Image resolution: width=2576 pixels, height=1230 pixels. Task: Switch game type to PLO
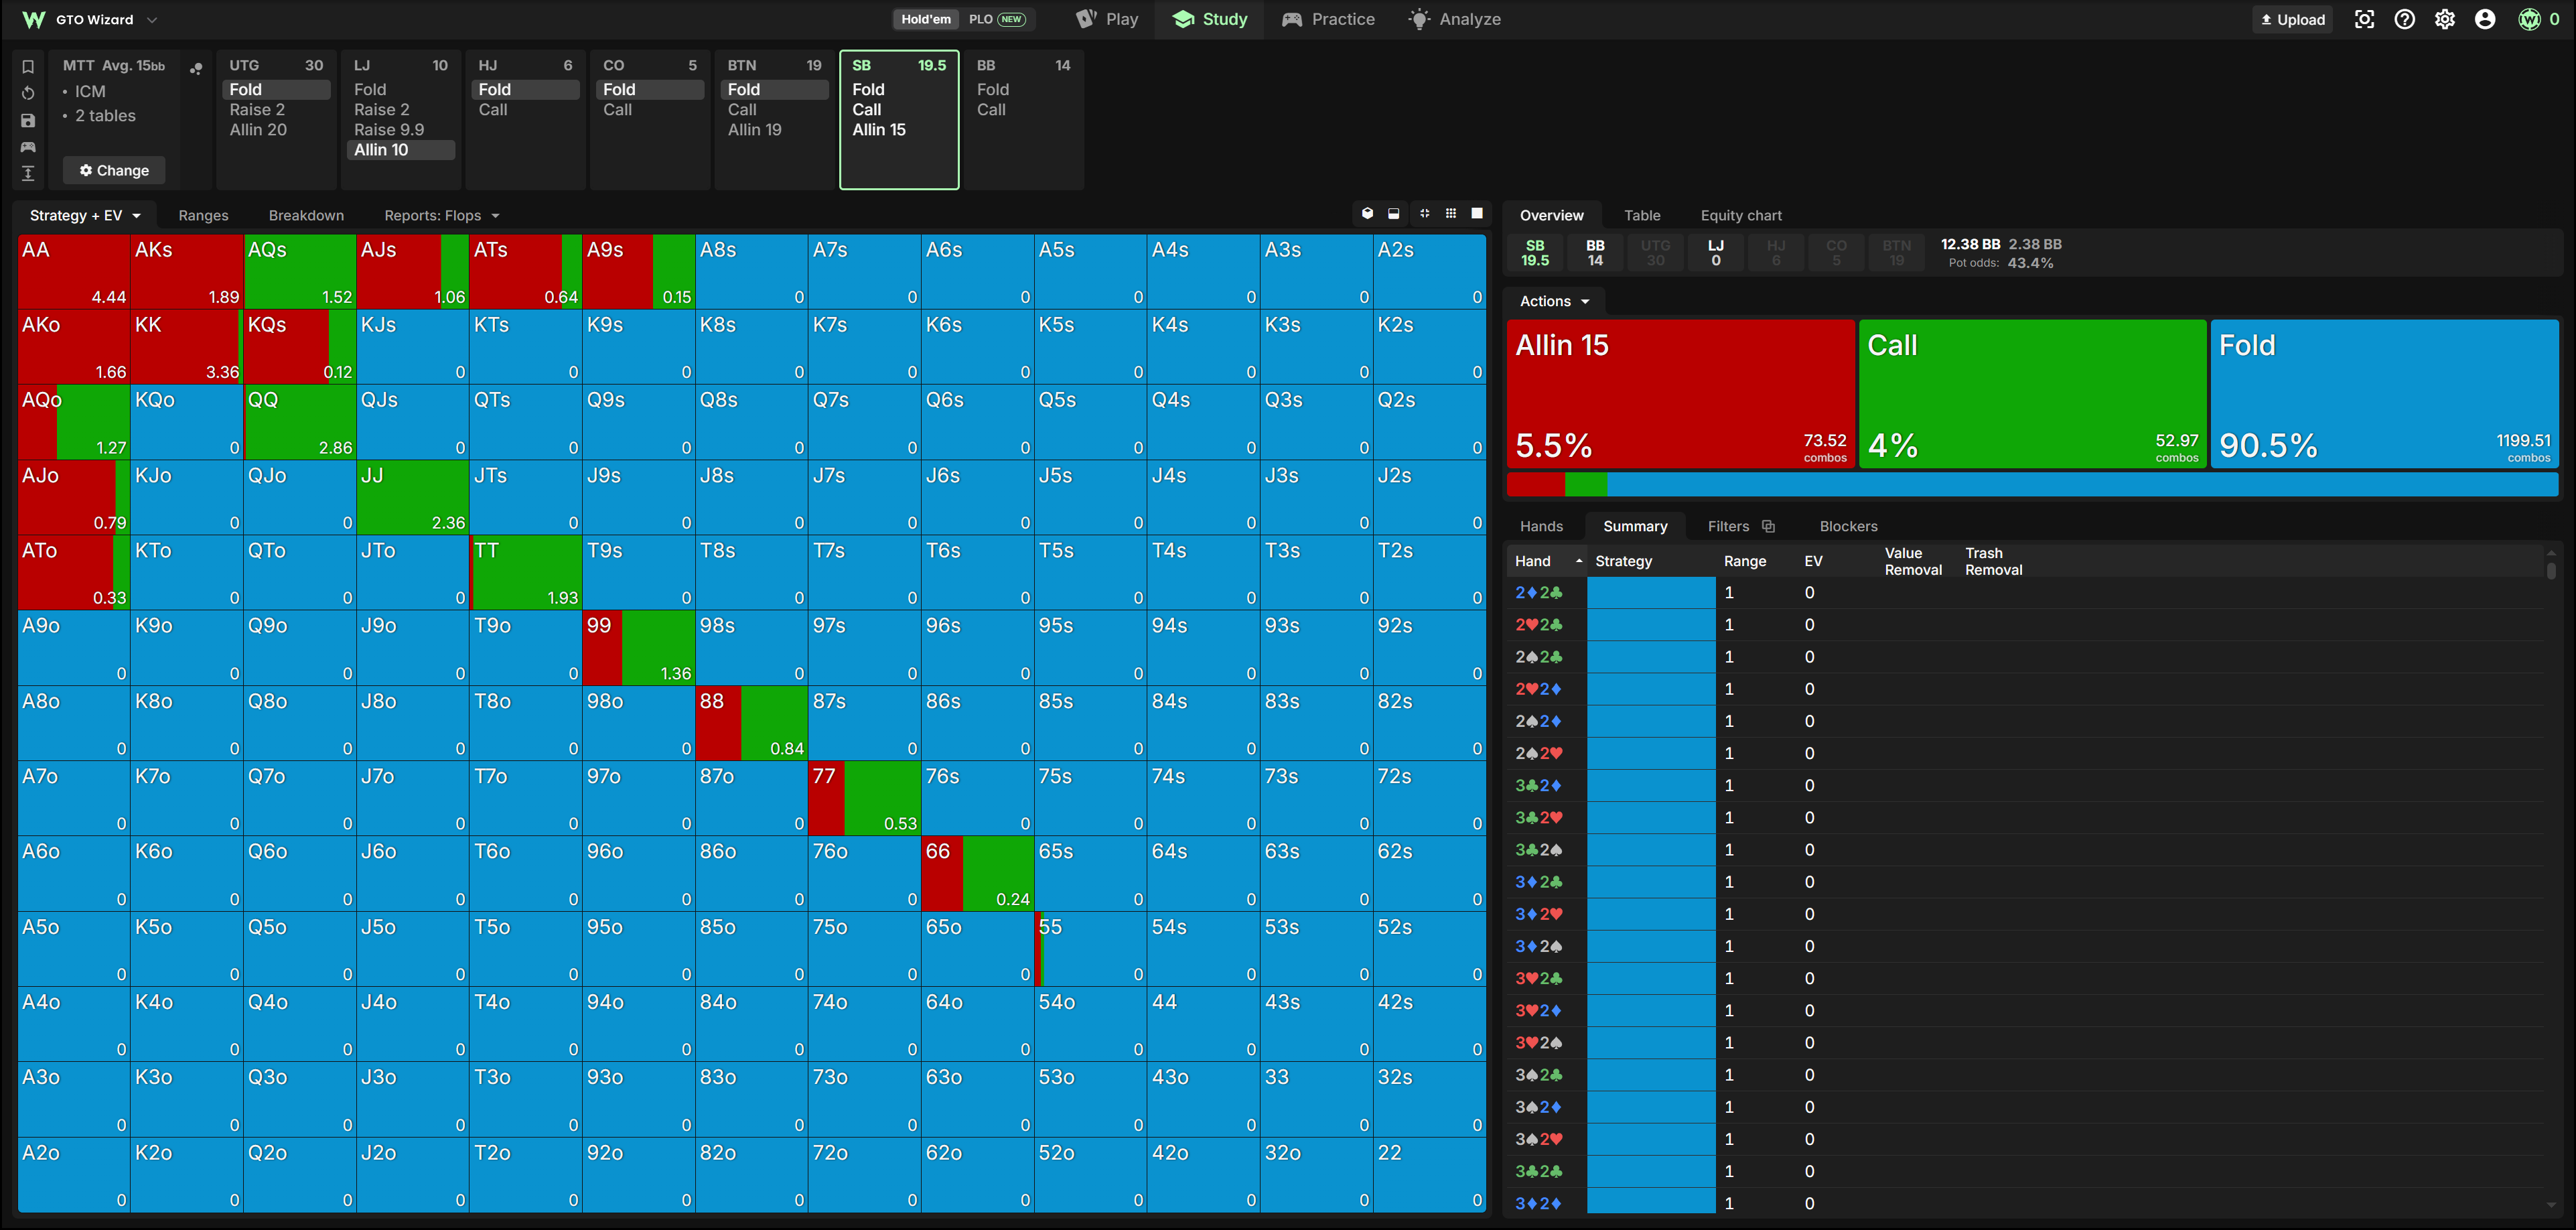point(997,19)
